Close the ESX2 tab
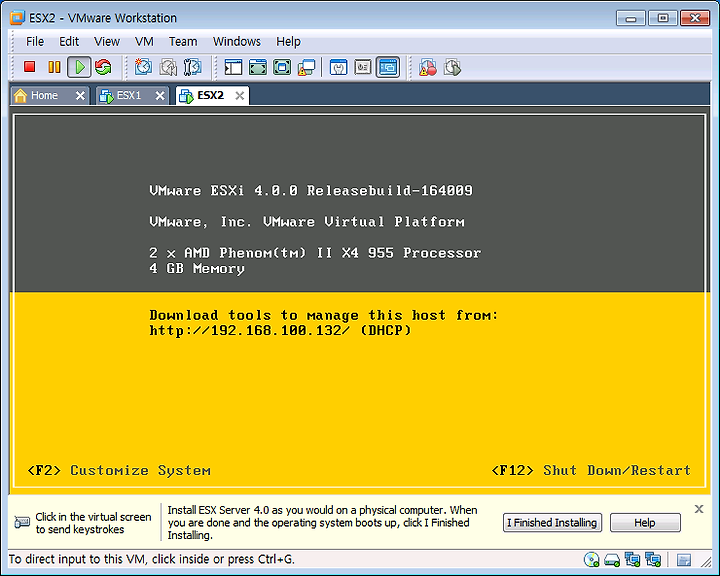Viewport: 720px width, 576px height. point(240,96)
